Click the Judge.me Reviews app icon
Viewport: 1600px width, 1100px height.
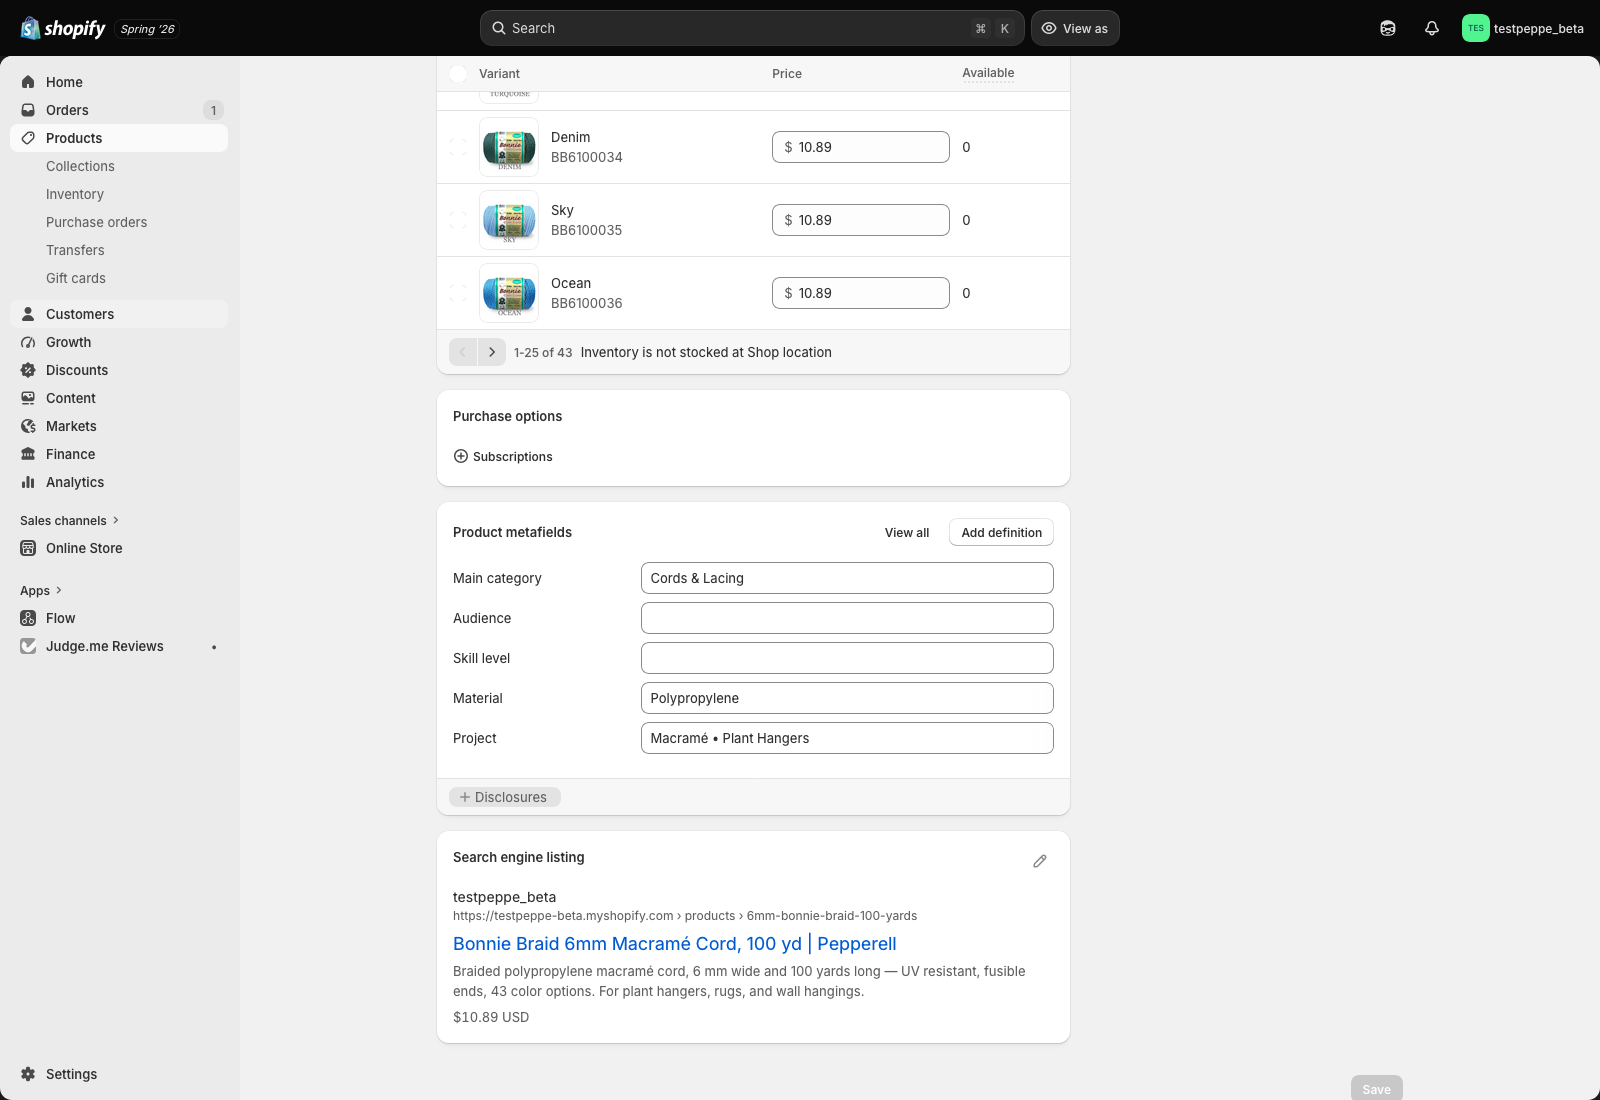pos(28,646)
